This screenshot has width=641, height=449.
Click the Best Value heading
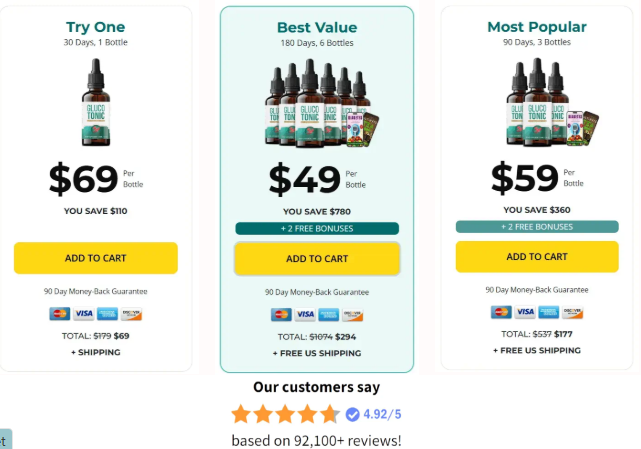click(x=316, y=27)
